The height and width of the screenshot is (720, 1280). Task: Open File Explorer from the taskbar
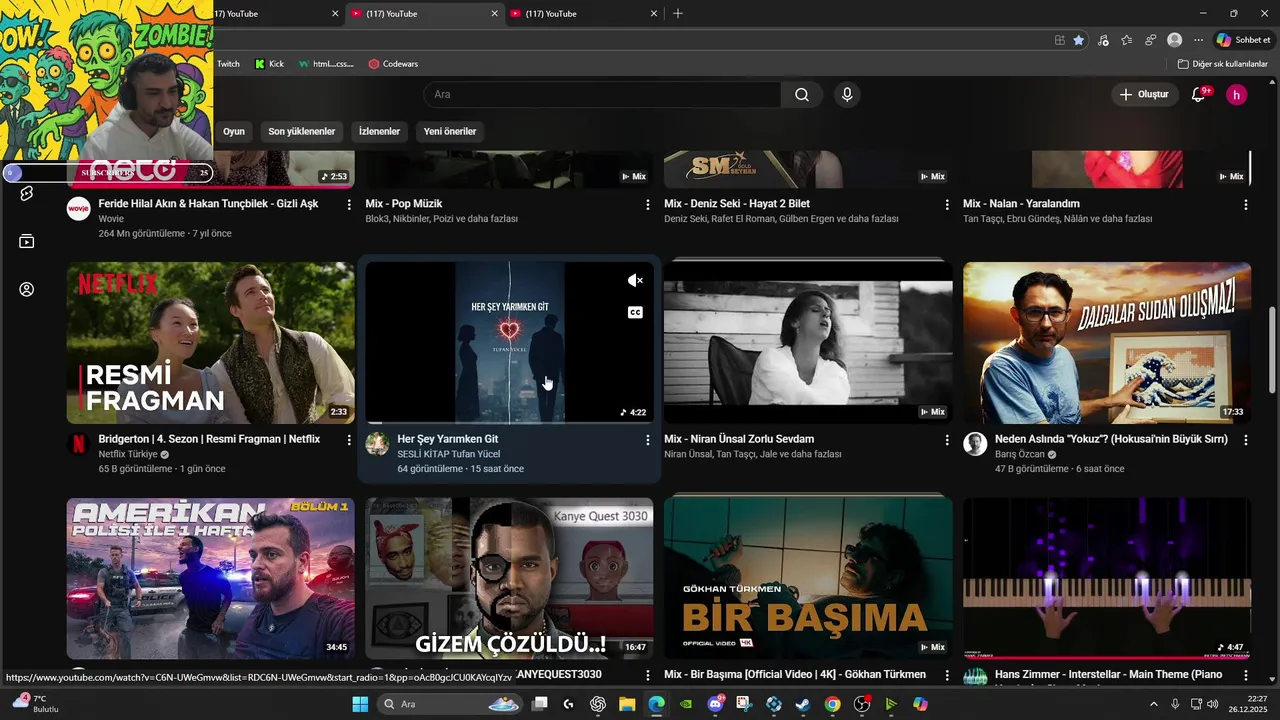tap(627, 704)
